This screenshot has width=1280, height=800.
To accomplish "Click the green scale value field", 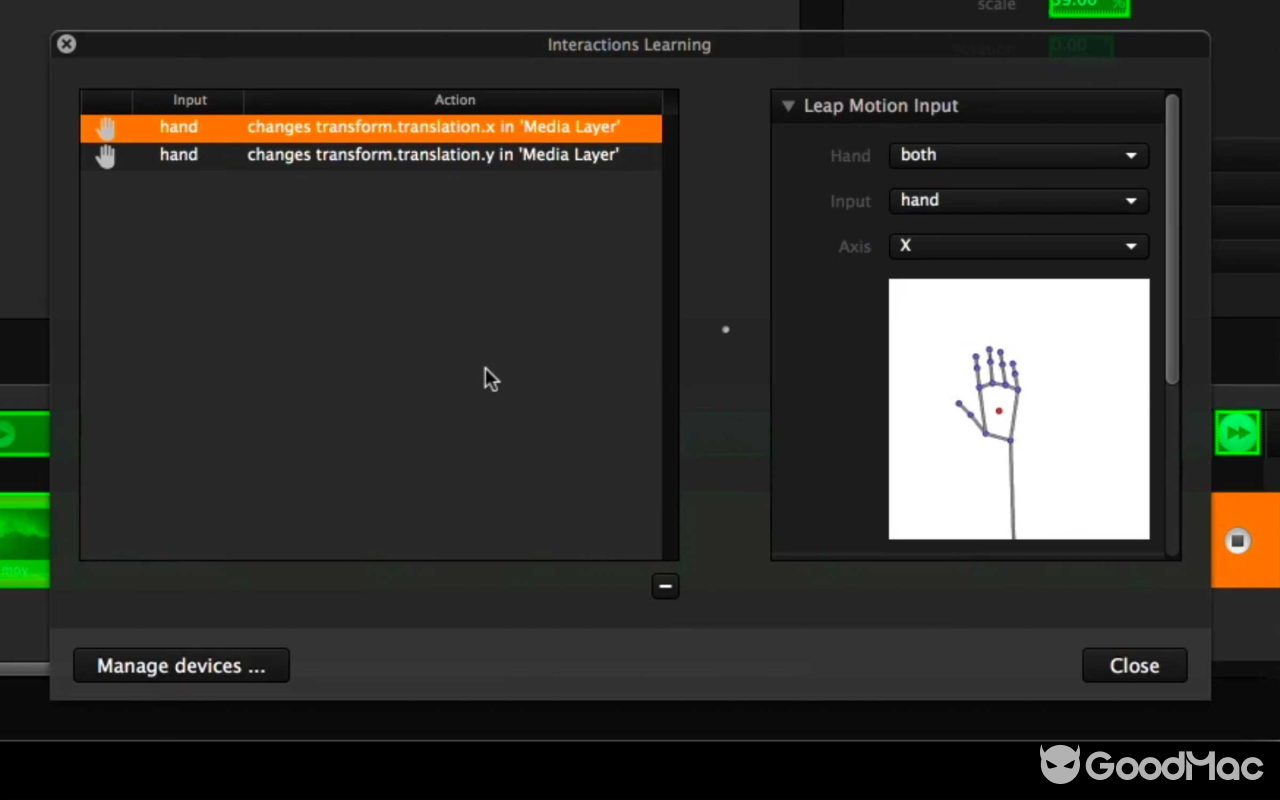I will point(1087,6).
